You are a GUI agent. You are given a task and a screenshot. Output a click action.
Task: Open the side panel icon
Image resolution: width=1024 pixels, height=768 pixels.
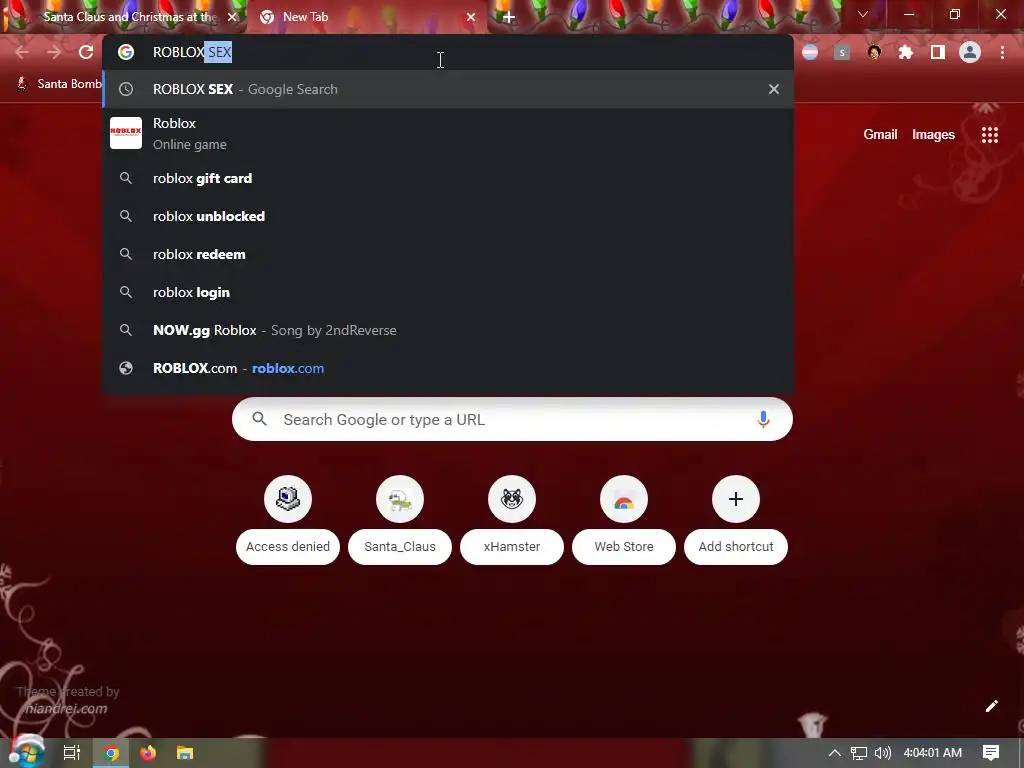tap(938, 52)
